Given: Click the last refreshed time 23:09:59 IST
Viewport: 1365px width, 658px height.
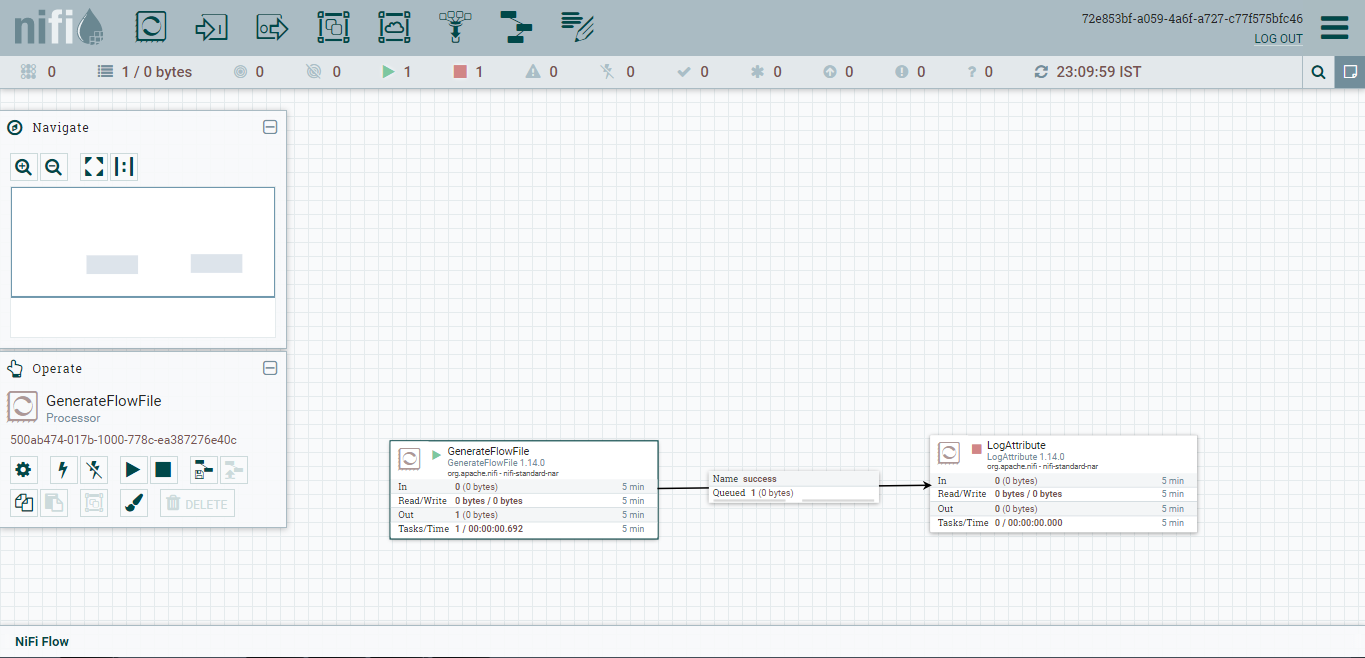Looking at the screenshot, I should (x=1099, y=72).
